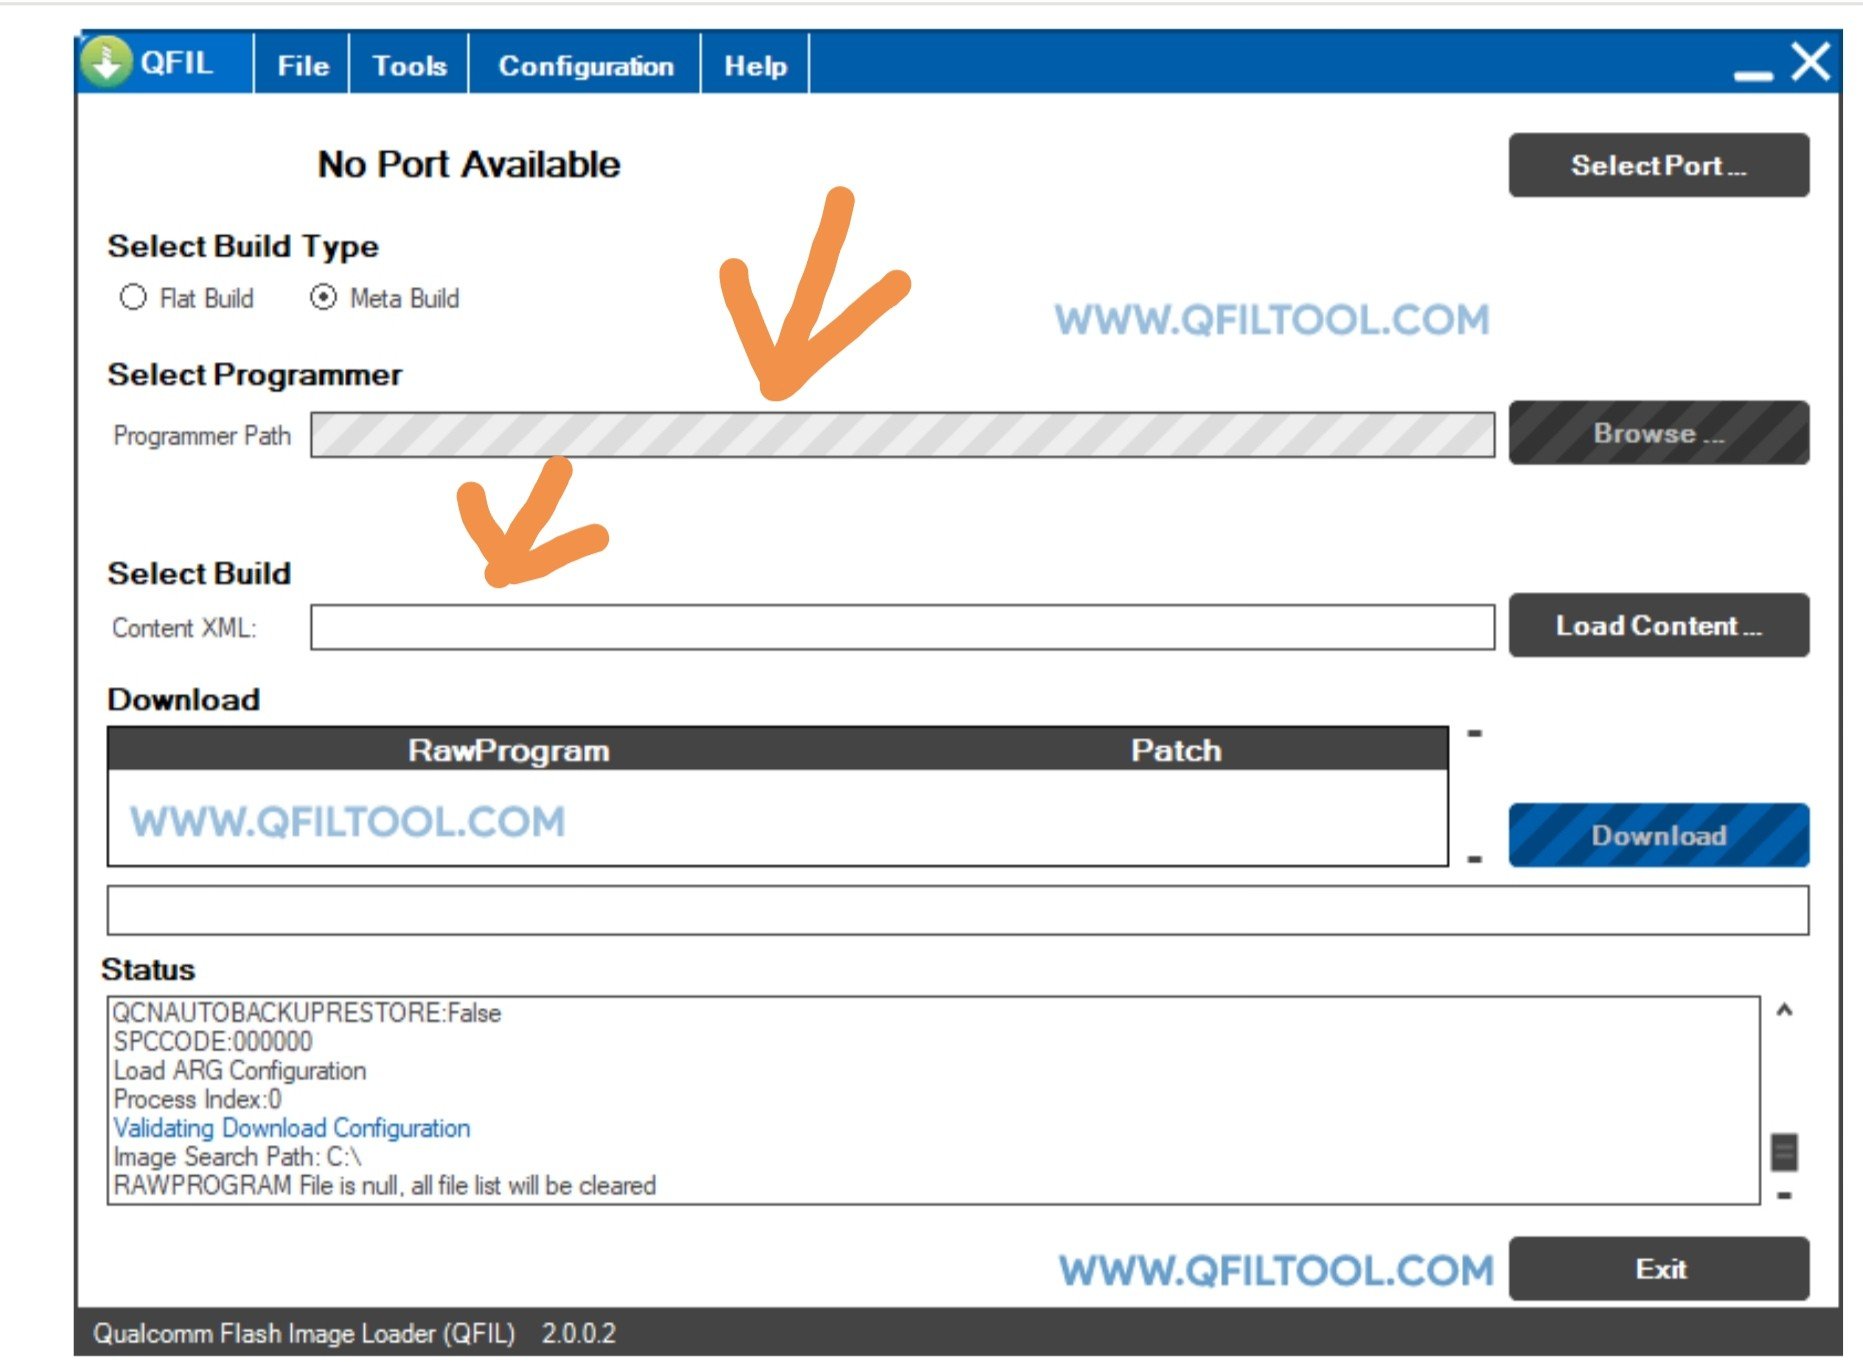The width and height of the screenshot is (1863, 1362).
Task: Select the Flat Build radio button
Action: click(x=133, y=297)
